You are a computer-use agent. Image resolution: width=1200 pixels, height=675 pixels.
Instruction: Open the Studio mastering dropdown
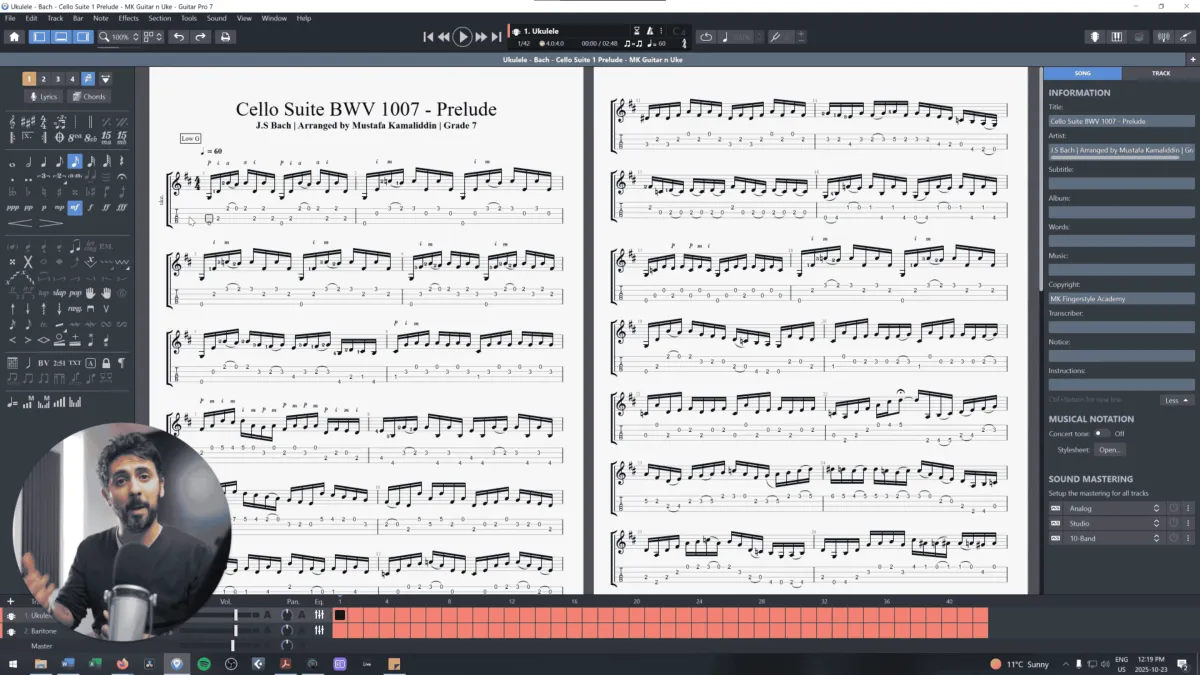1112,523
